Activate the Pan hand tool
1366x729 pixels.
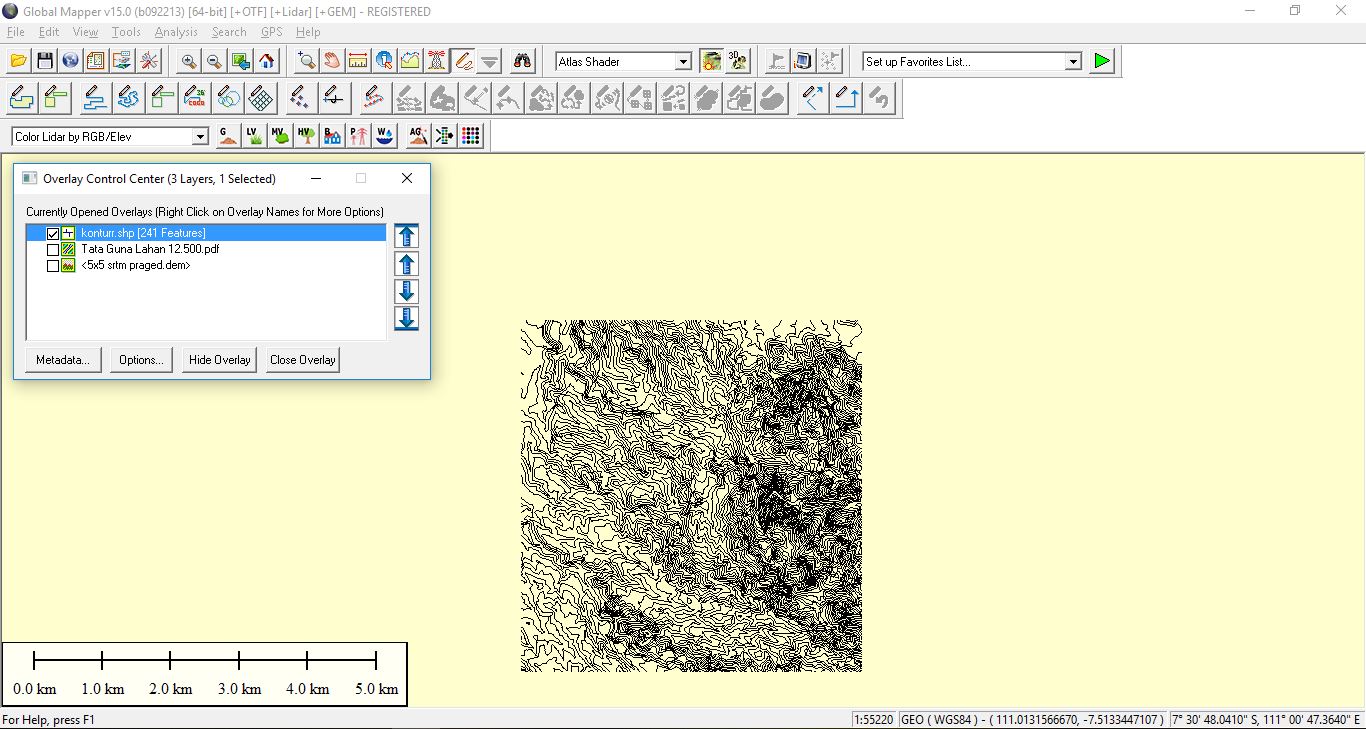[x=331, y=61]
